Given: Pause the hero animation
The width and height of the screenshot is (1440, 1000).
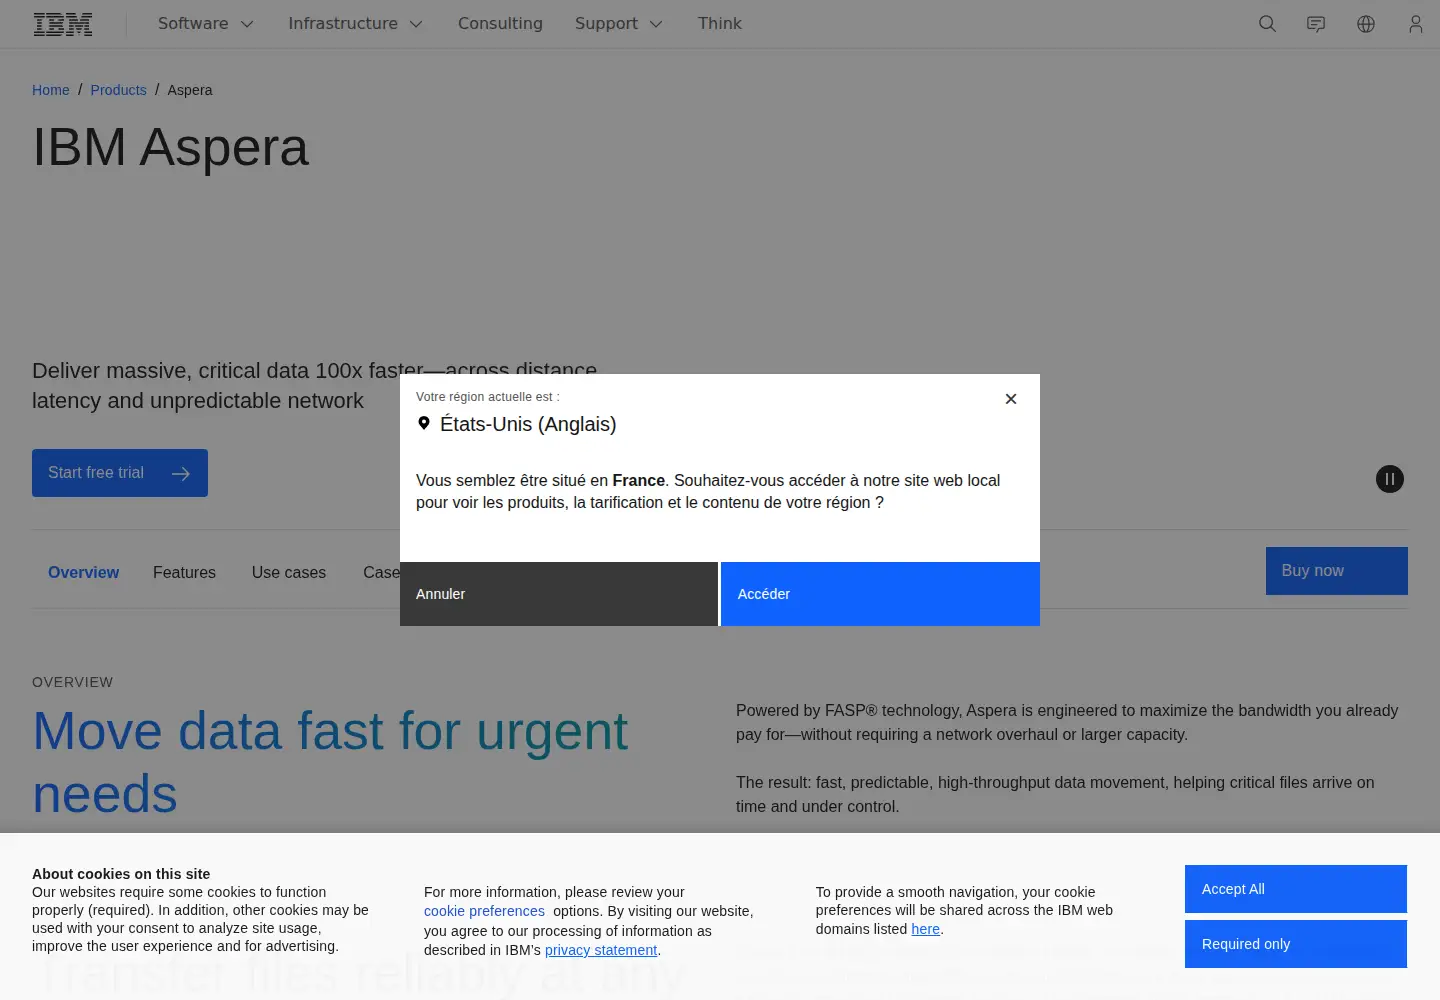Looking at the screenshot, I should tap(1390, 479).
